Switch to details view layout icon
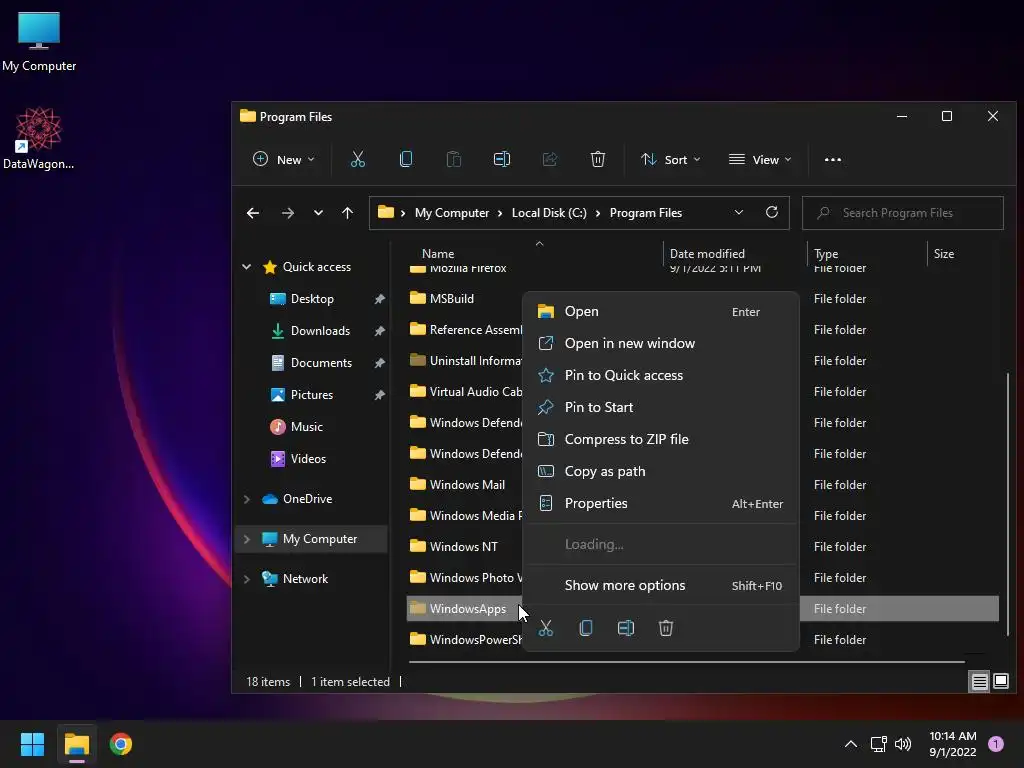Screen dimensions: 1024x768 (980, 682)
